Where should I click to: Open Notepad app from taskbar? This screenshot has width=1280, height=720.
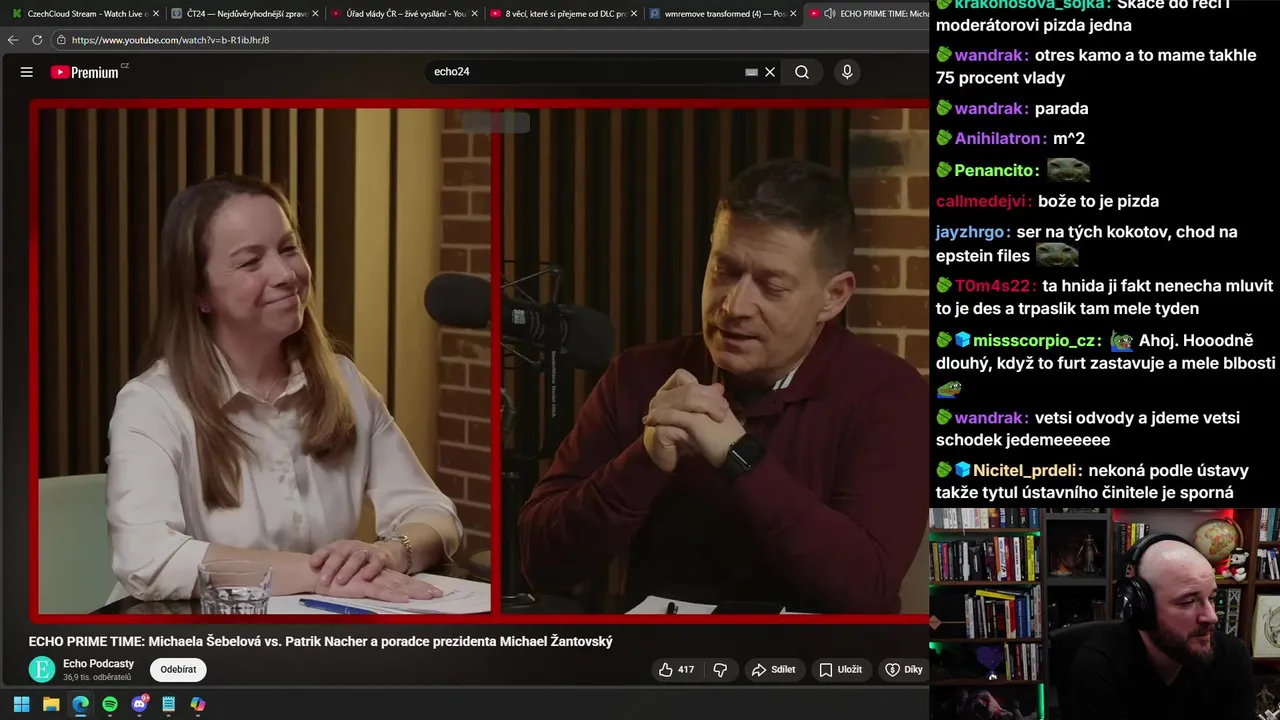coord(168,704)
